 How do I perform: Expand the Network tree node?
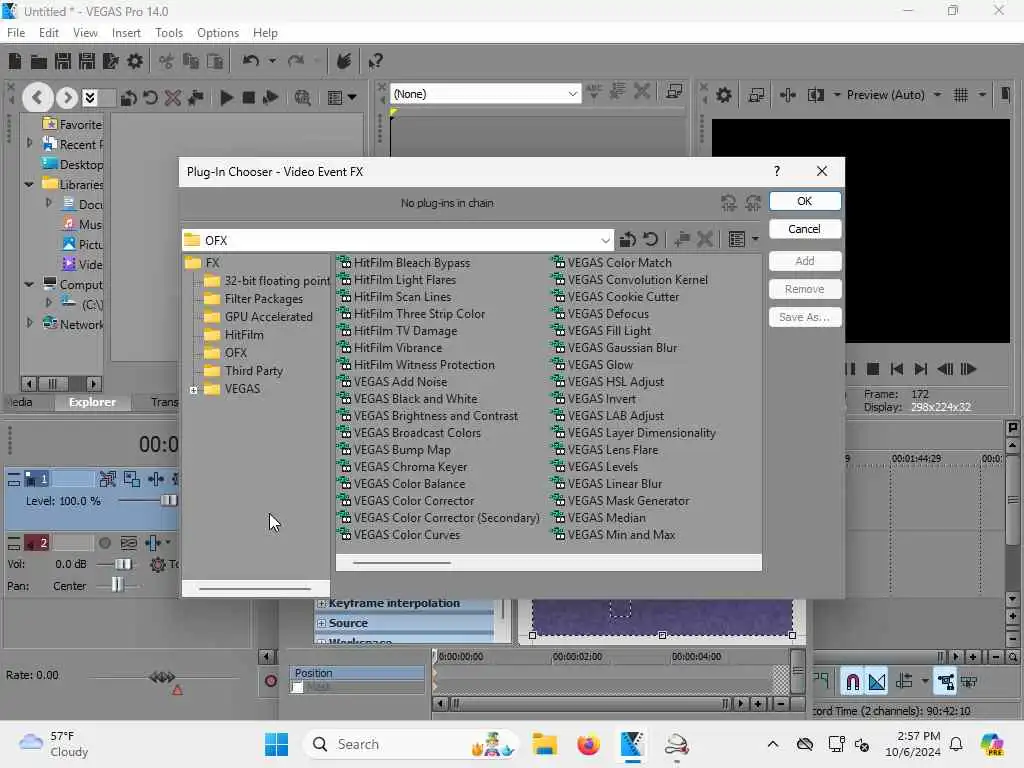tap(29, 323)
